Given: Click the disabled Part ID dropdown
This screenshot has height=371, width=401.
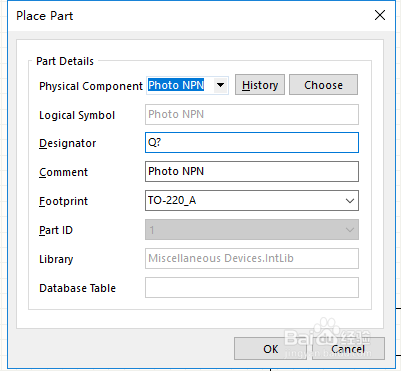Looking at the screenshot, I should 252,230.
